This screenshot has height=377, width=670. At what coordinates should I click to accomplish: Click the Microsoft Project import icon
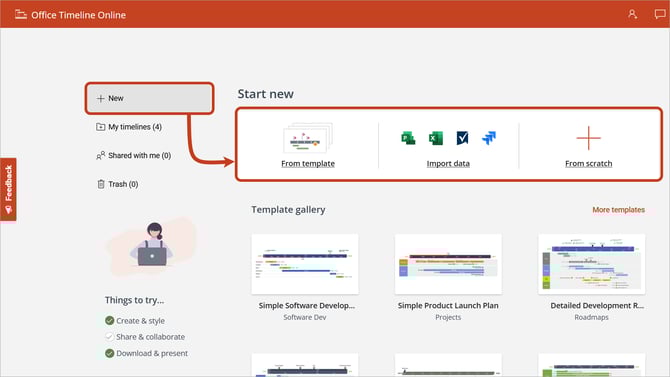pyautogui.click(x=408, y=138)
